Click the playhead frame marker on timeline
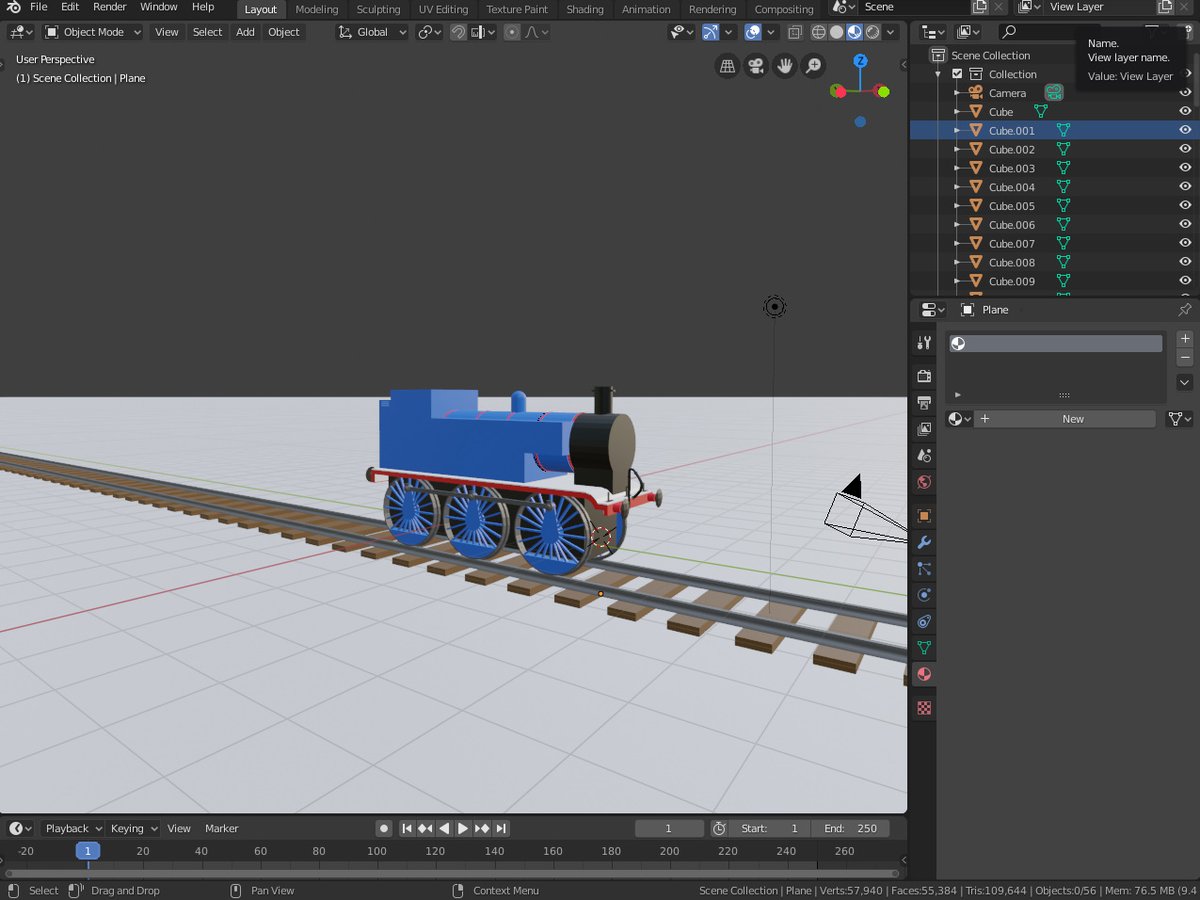Screen dimensions: 1200x900 point(88,851)
